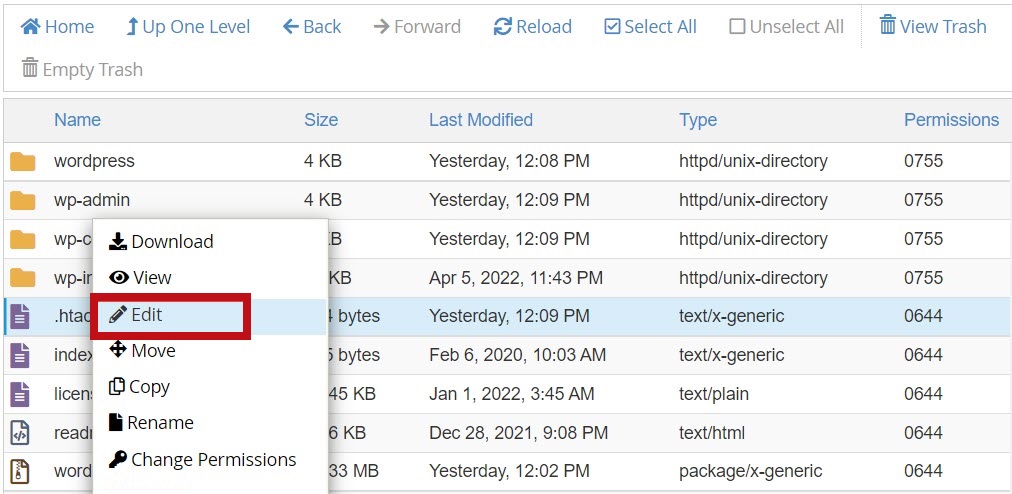
Task: Open View Trash
Action: click(932, 27)
